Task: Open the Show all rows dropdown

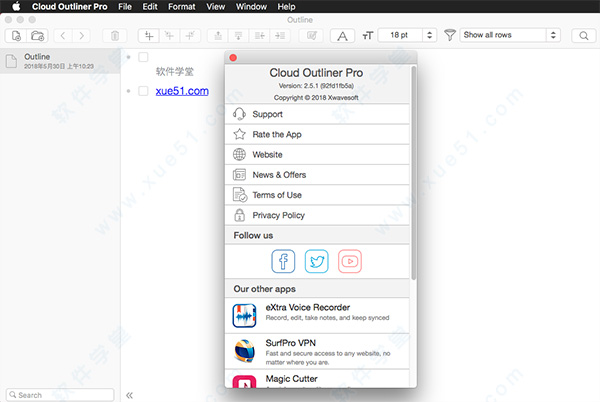Action: pyautogui.click(x=510, y=35)
